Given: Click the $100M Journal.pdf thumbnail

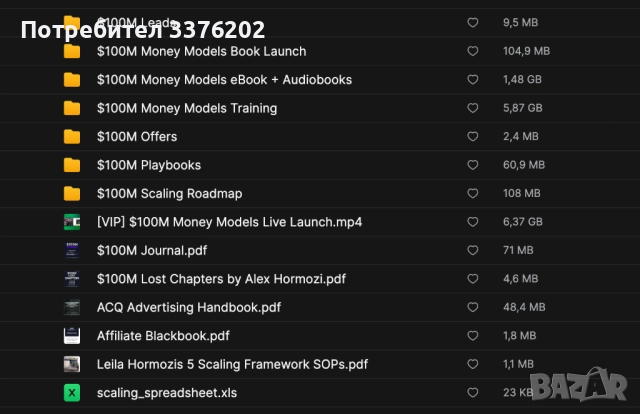Looking at the screenshot, I should [72, 250].
